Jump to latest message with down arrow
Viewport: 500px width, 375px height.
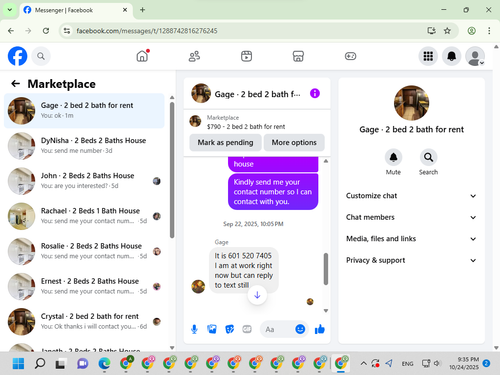257,295
